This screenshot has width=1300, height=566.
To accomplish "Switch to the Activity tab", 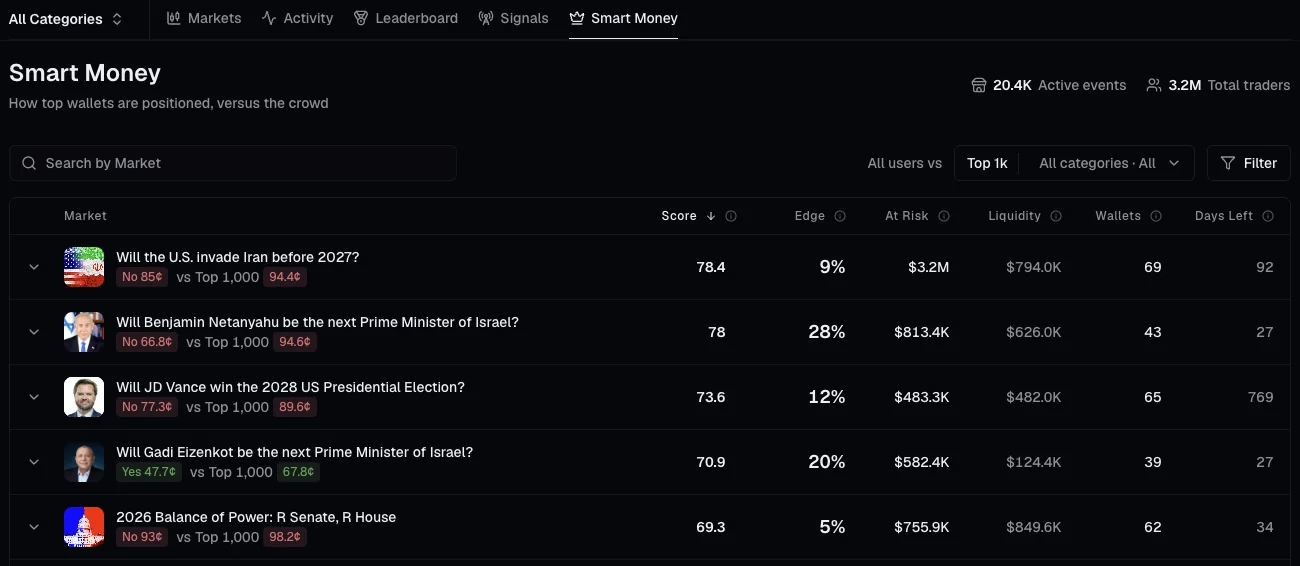I will [x=297, y=18].
